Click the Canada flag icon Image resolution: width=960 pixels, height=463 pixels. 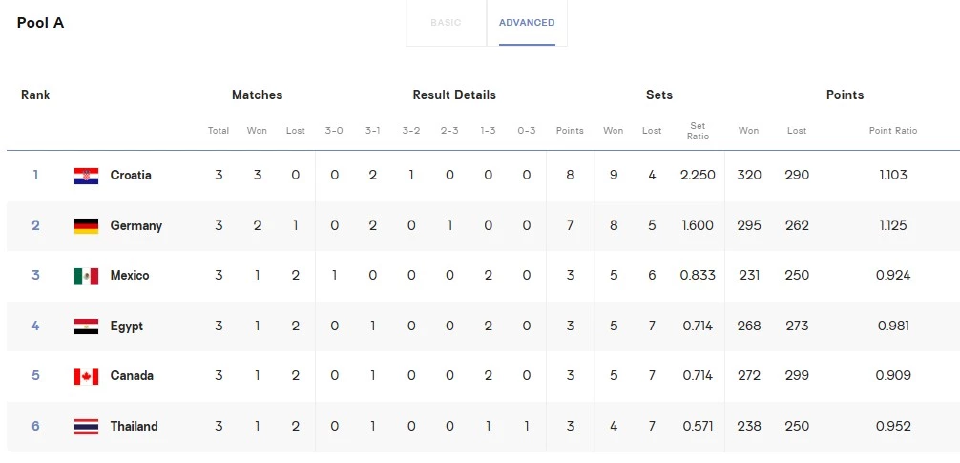86,377
